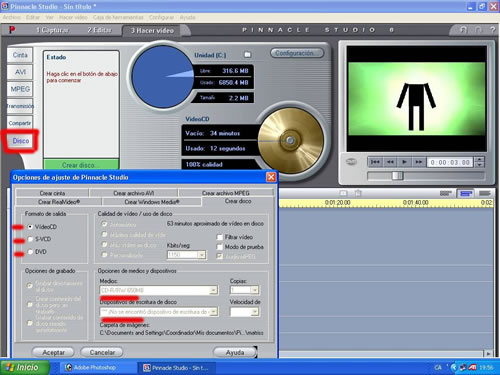500x375 pixels.
Task: Click the fast forward button in player
Action: 418,162
